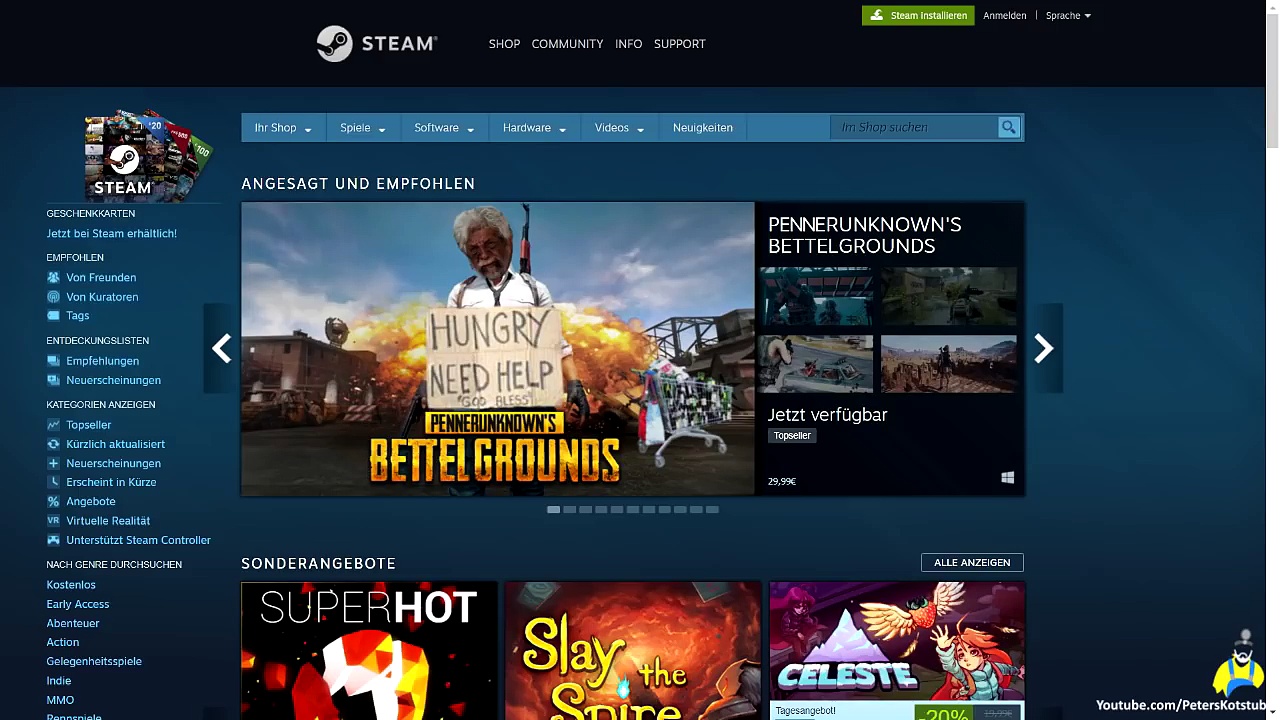Click the Von Freunden friends icon

pos(54,277)
